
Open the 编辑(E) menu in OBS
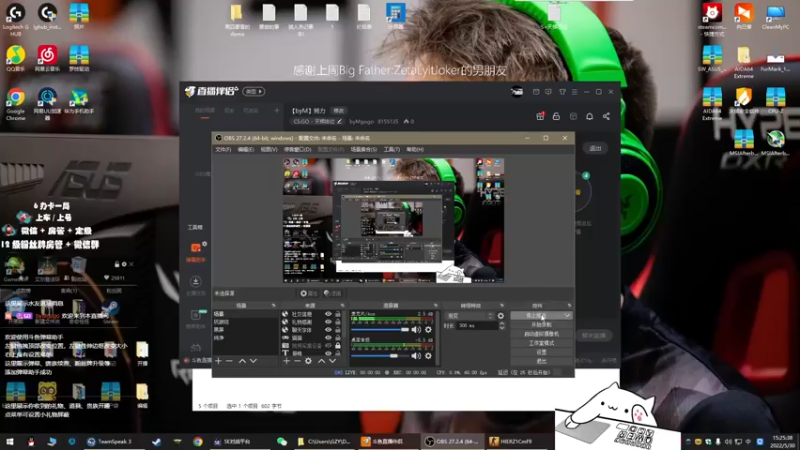tap(245, 149)
